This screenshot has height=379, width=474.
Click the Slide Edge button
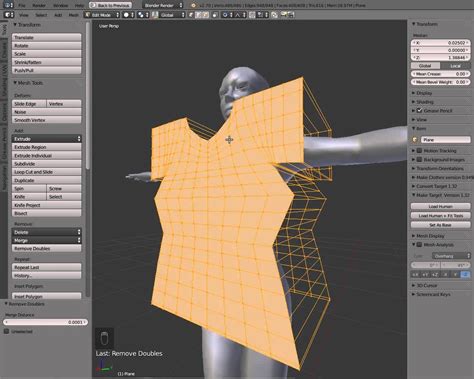(x=29, y=104)
